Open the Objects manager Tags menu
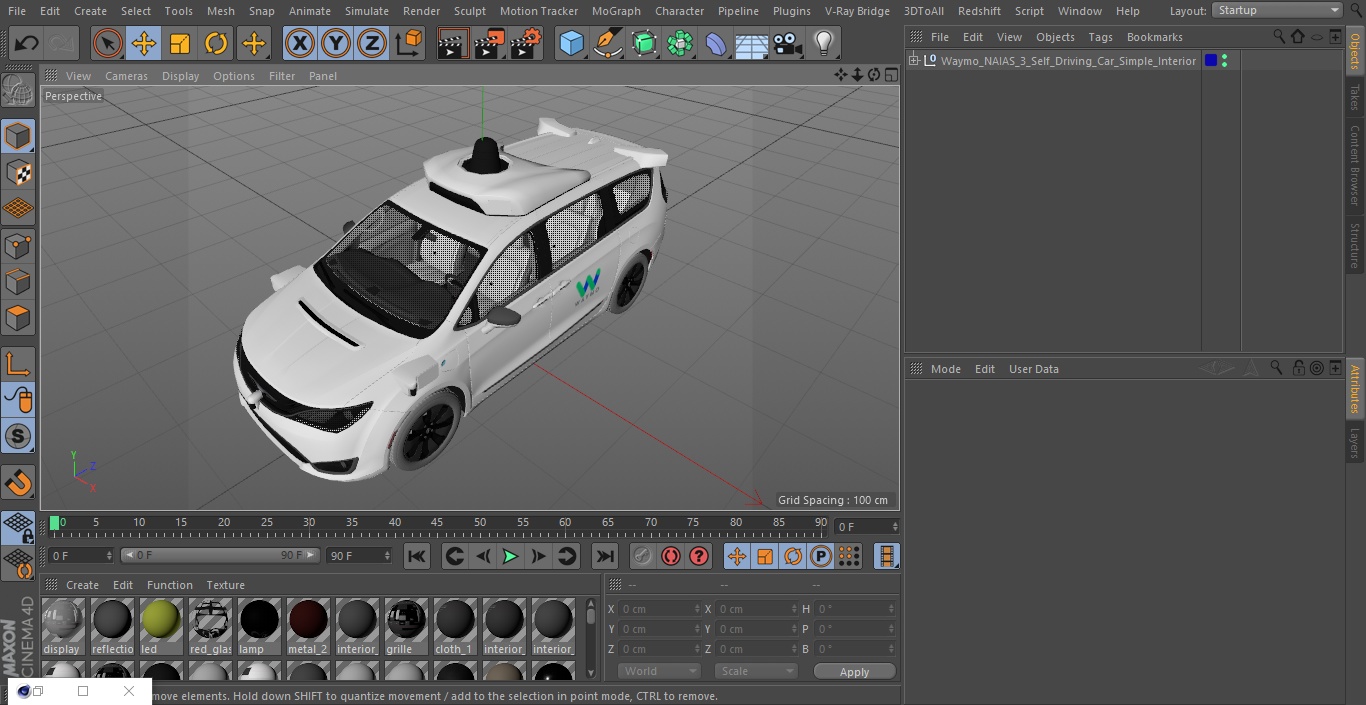Image resolution: width=1366 pixels, height=705 pixels. coord(1100,37)
